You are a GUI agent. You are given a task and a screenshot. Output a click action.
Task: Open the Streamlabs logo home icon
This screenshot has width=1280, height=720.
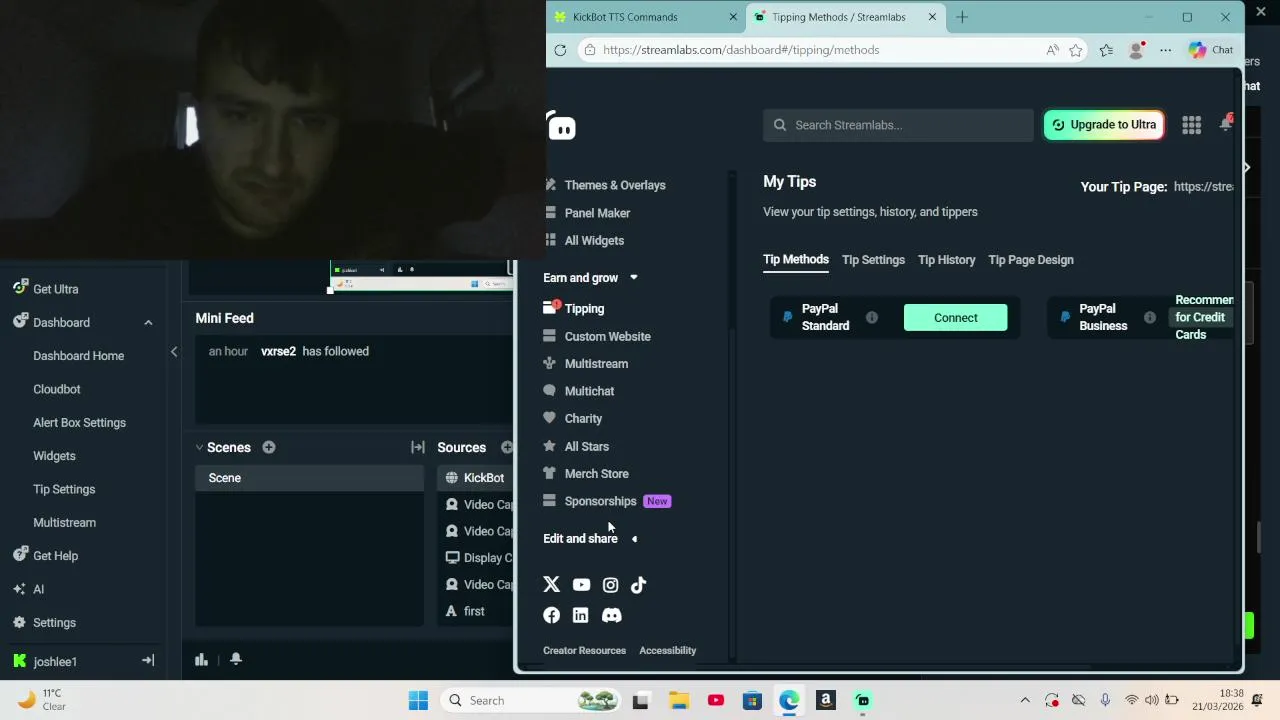click(562, 128)
